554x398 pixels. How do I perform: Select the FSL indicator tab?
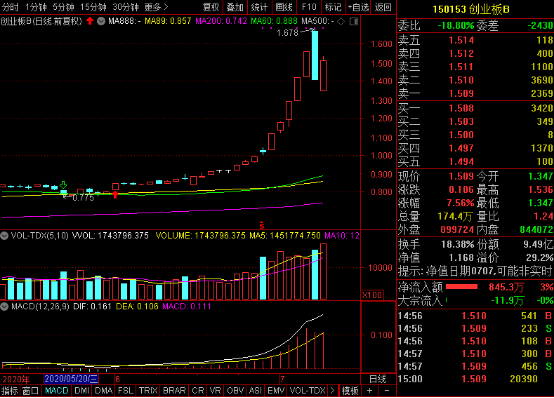click(x=125, y=391)
